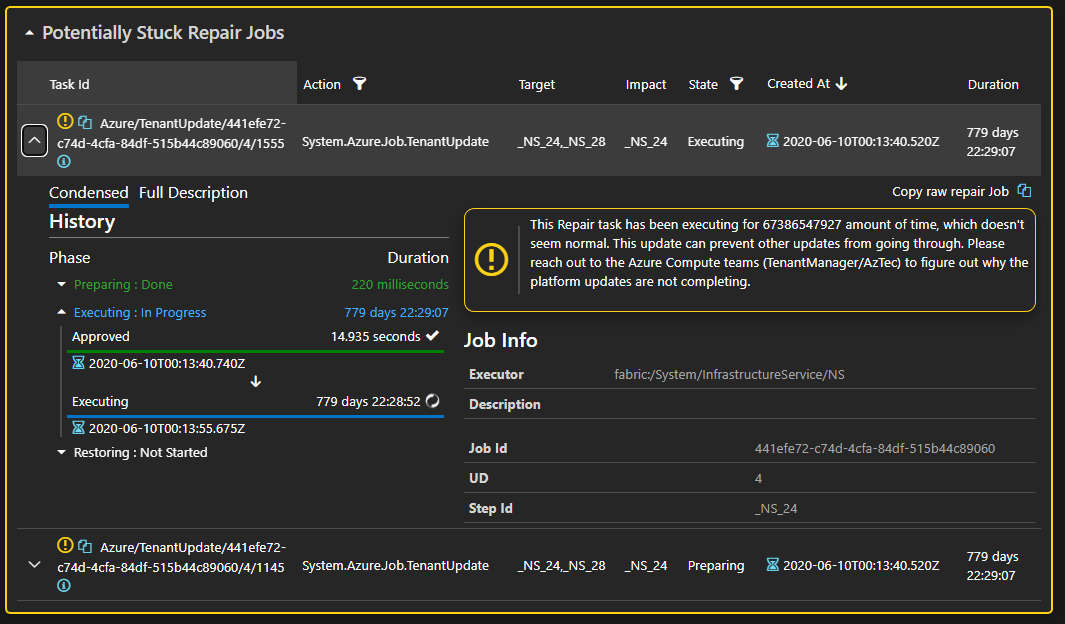Select Job Id value 441efe72-c74d-4cfa-84df-515b44c89060
The image size is (1065, 624).
click(x=875, y=448)
